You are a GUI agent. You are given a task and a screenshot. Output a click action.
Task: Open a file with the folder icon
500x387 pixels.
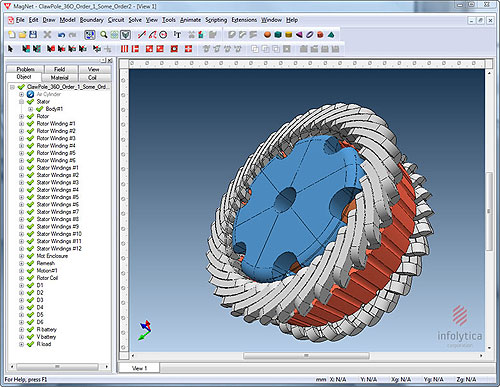pos(22,35)
